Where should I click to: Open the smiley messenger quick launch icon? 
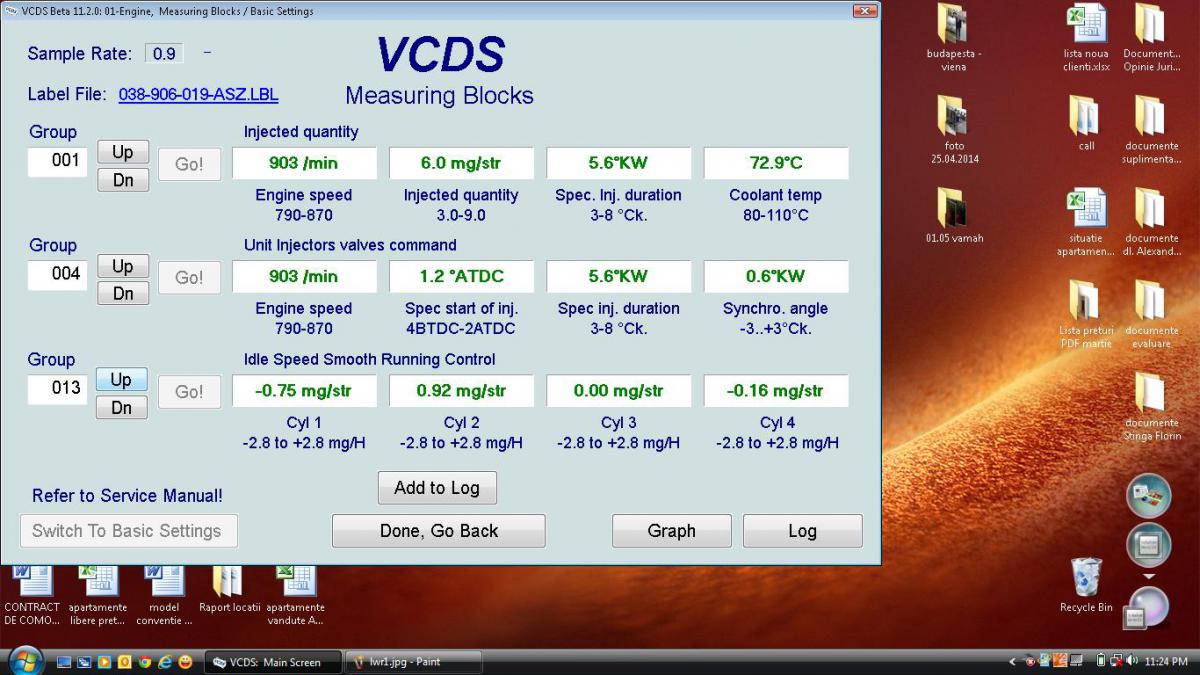tap(185, 662)
